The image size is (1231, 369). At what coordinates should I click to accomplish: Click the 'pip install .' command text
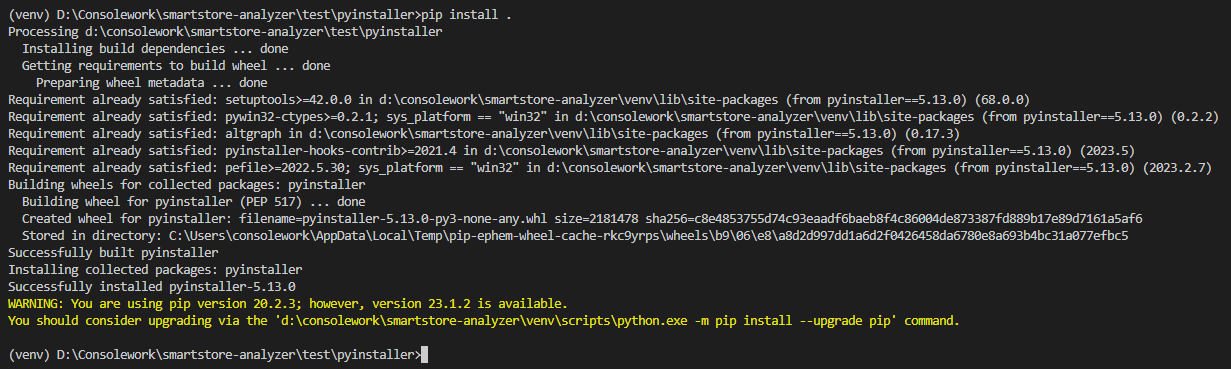(x=466, y=15)
